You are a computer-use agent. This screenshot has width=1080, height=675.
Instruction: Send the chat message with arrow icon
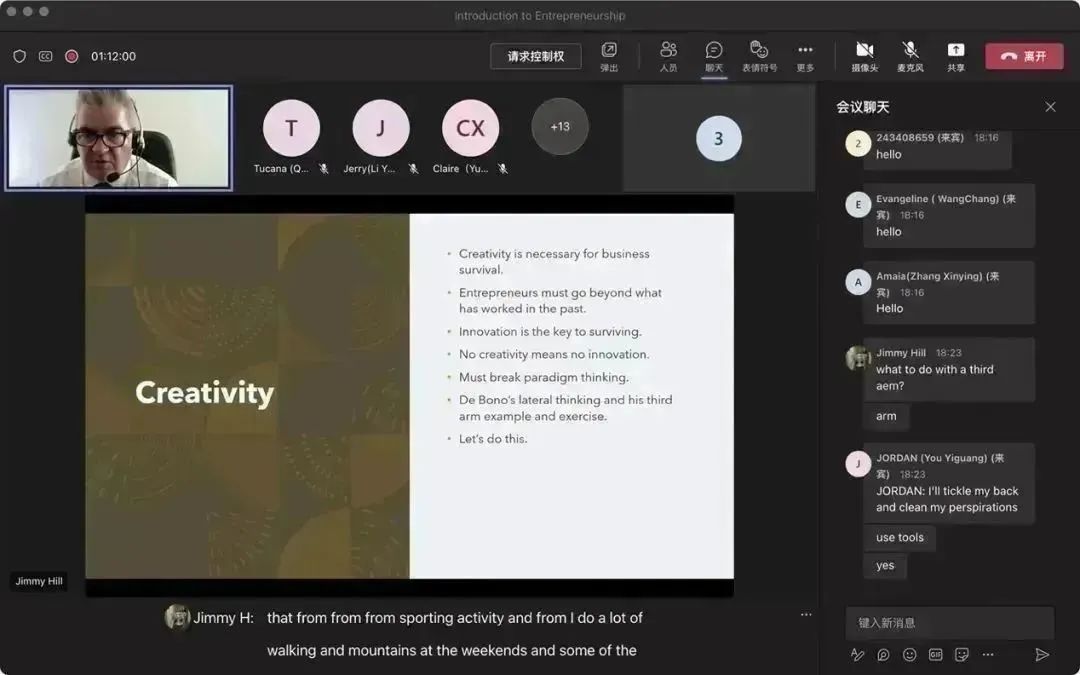1042,655
